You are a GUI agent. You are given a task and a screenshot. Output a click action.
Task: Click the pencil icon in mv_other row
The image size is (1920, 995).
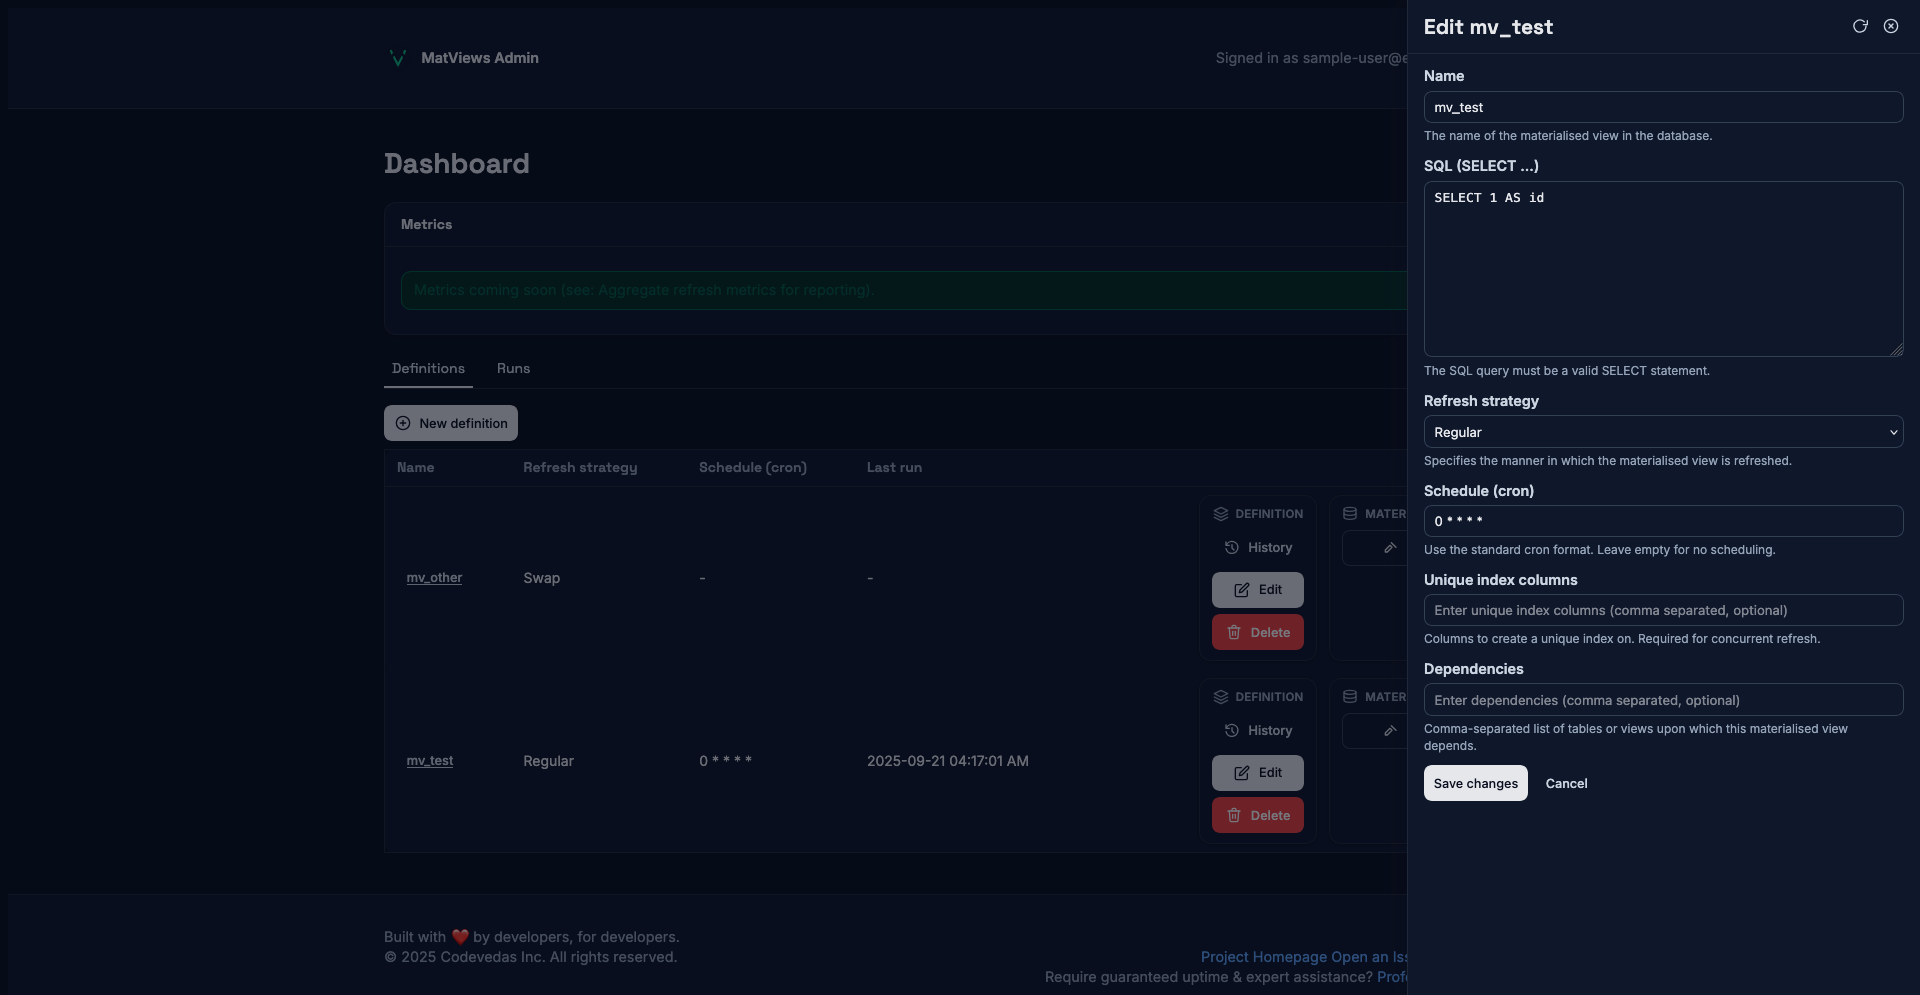point(1389,548)
